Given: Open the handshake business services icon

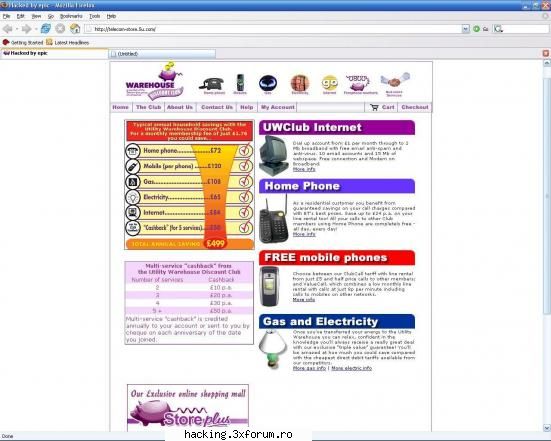Looking at the screenshot, I should click(x=395, y=81).
